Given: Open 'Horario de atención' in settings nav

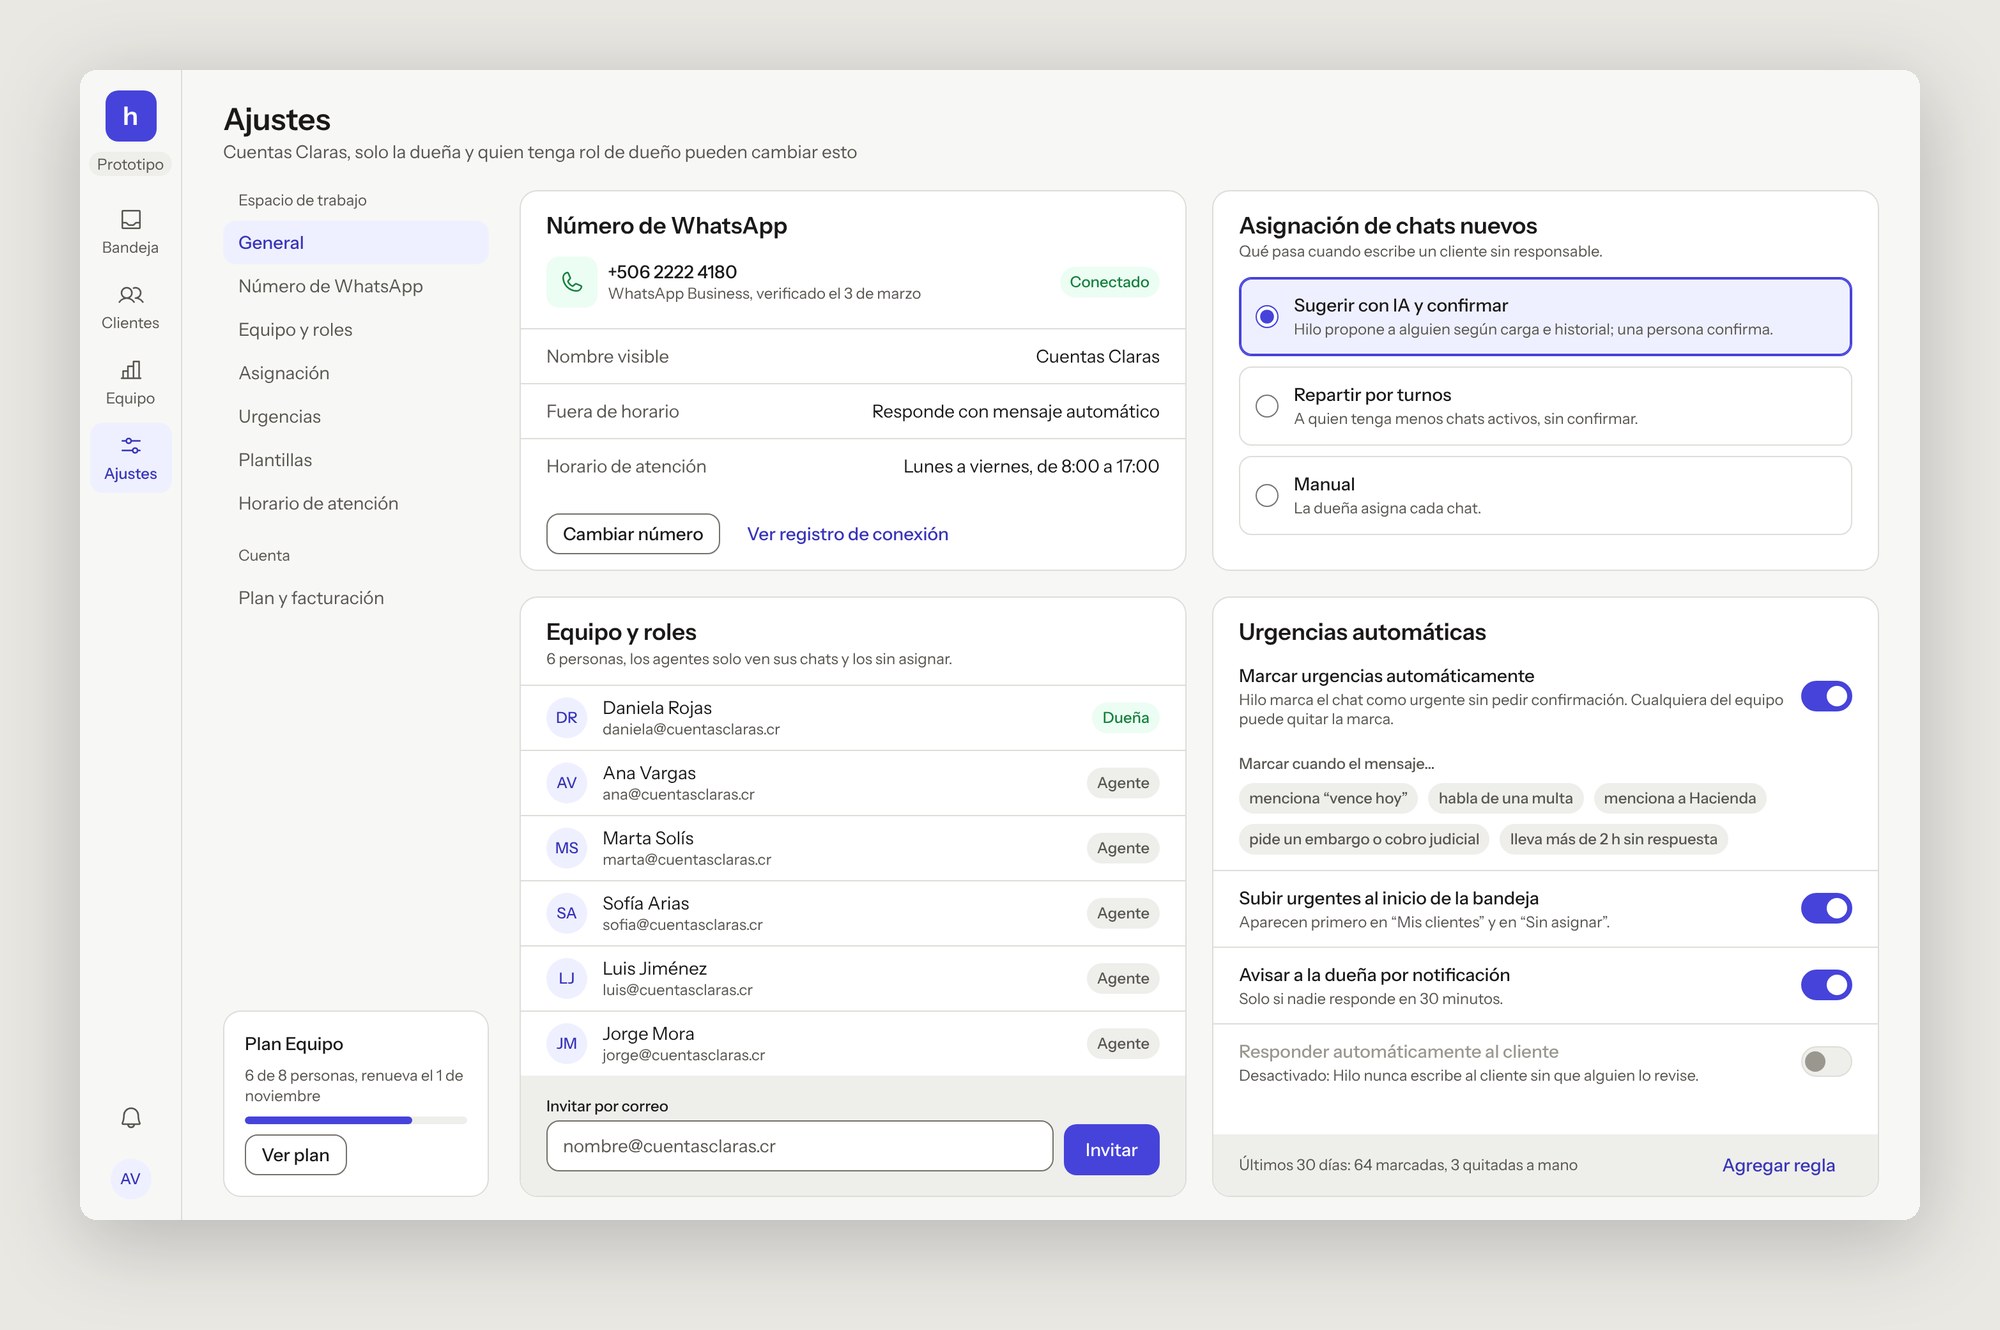Looking at the screenshot, I should (356, 504).
